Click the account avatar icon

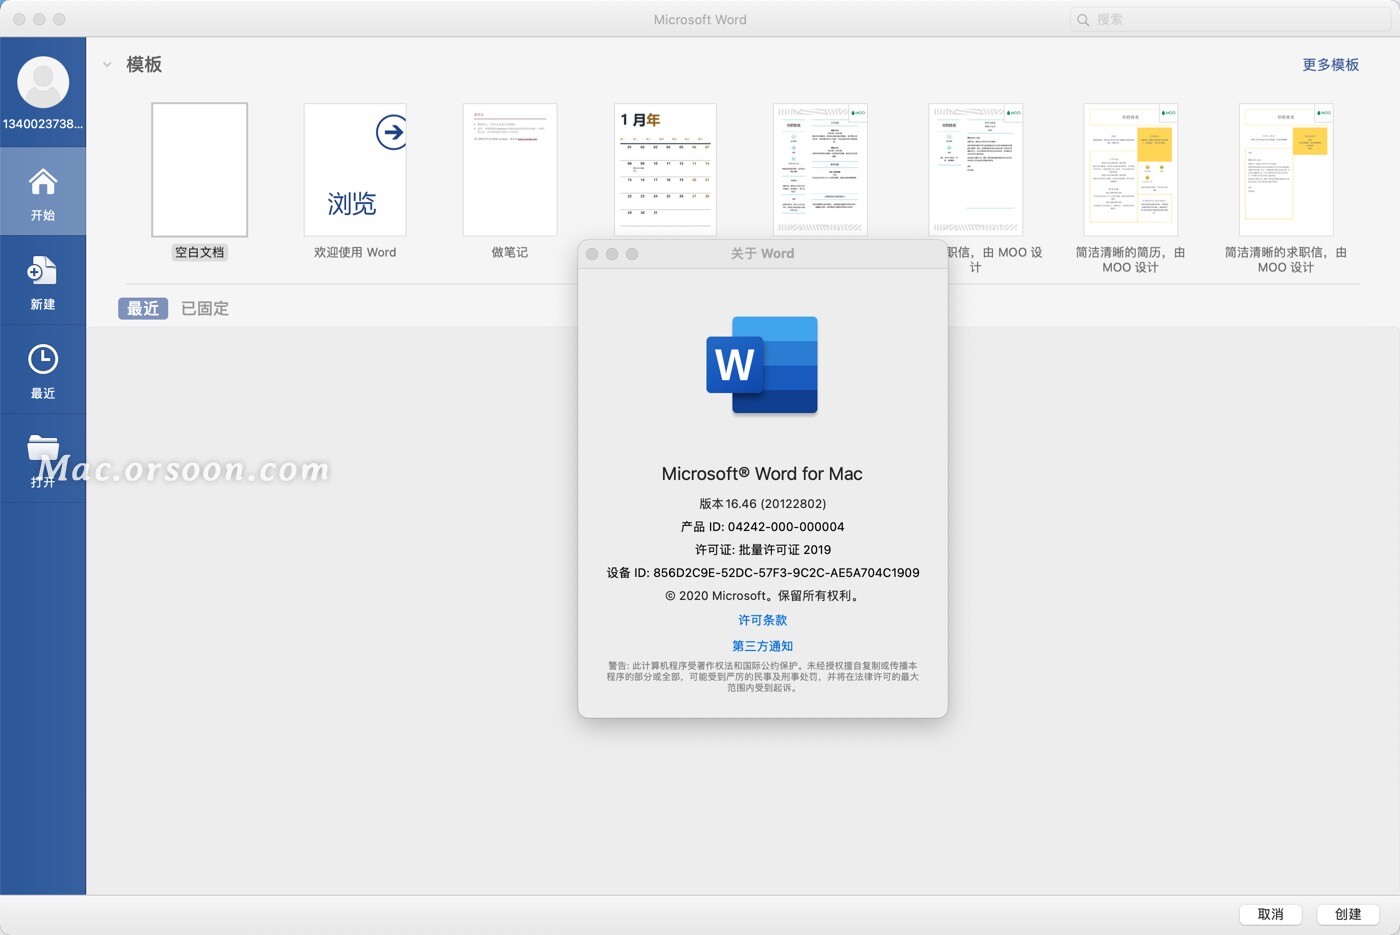43,82
